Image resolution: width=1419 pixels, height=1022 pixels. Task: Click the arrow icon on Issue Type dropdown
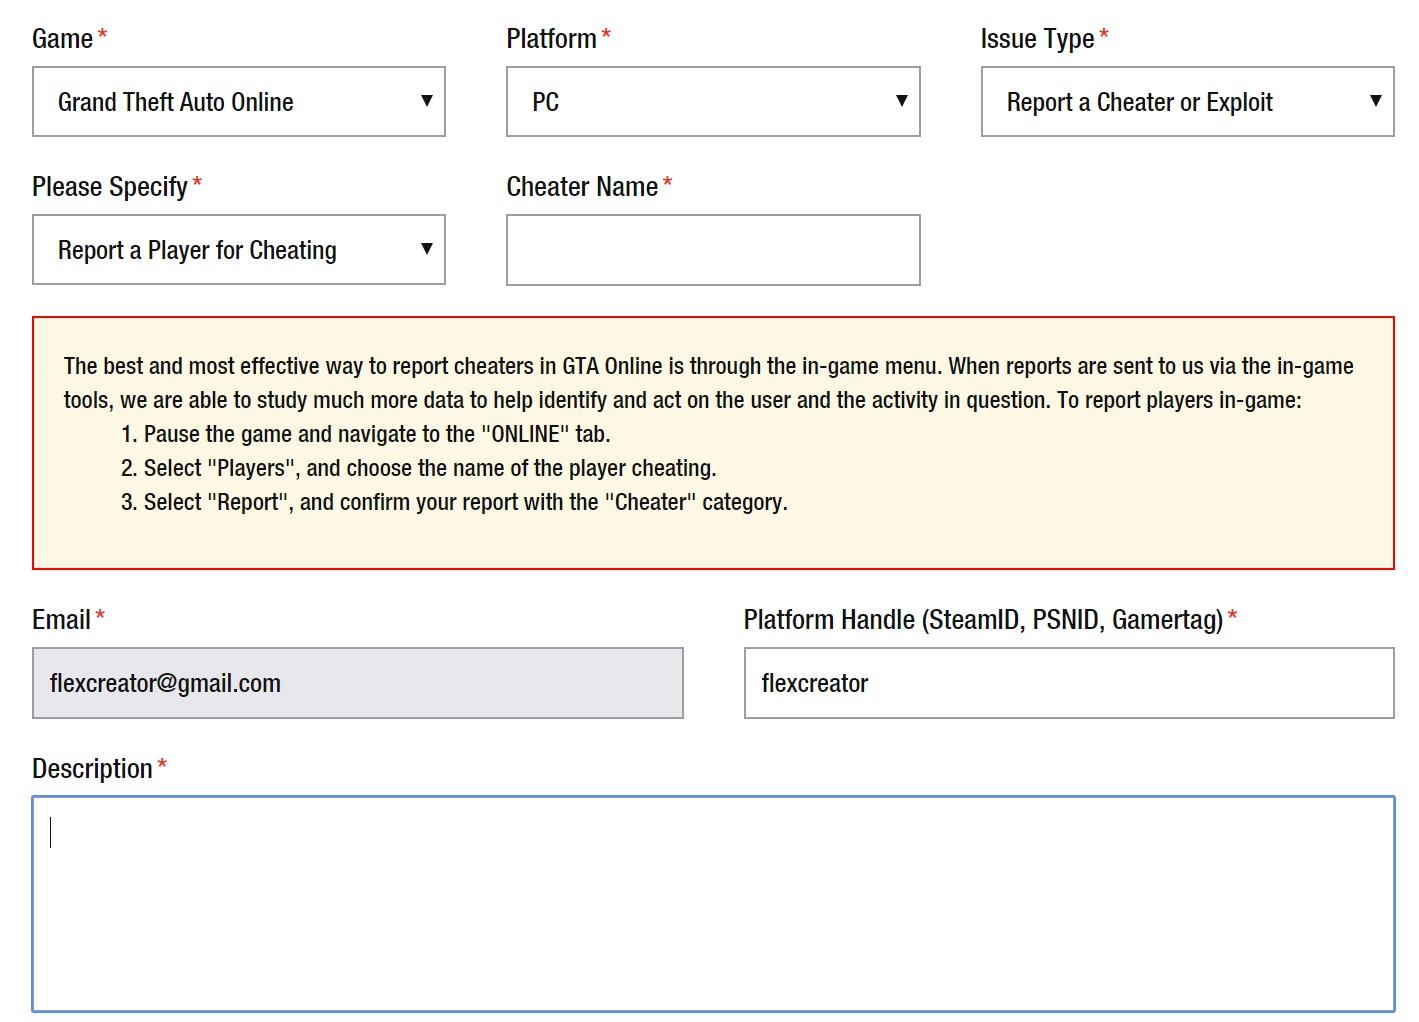point(1376,101)
